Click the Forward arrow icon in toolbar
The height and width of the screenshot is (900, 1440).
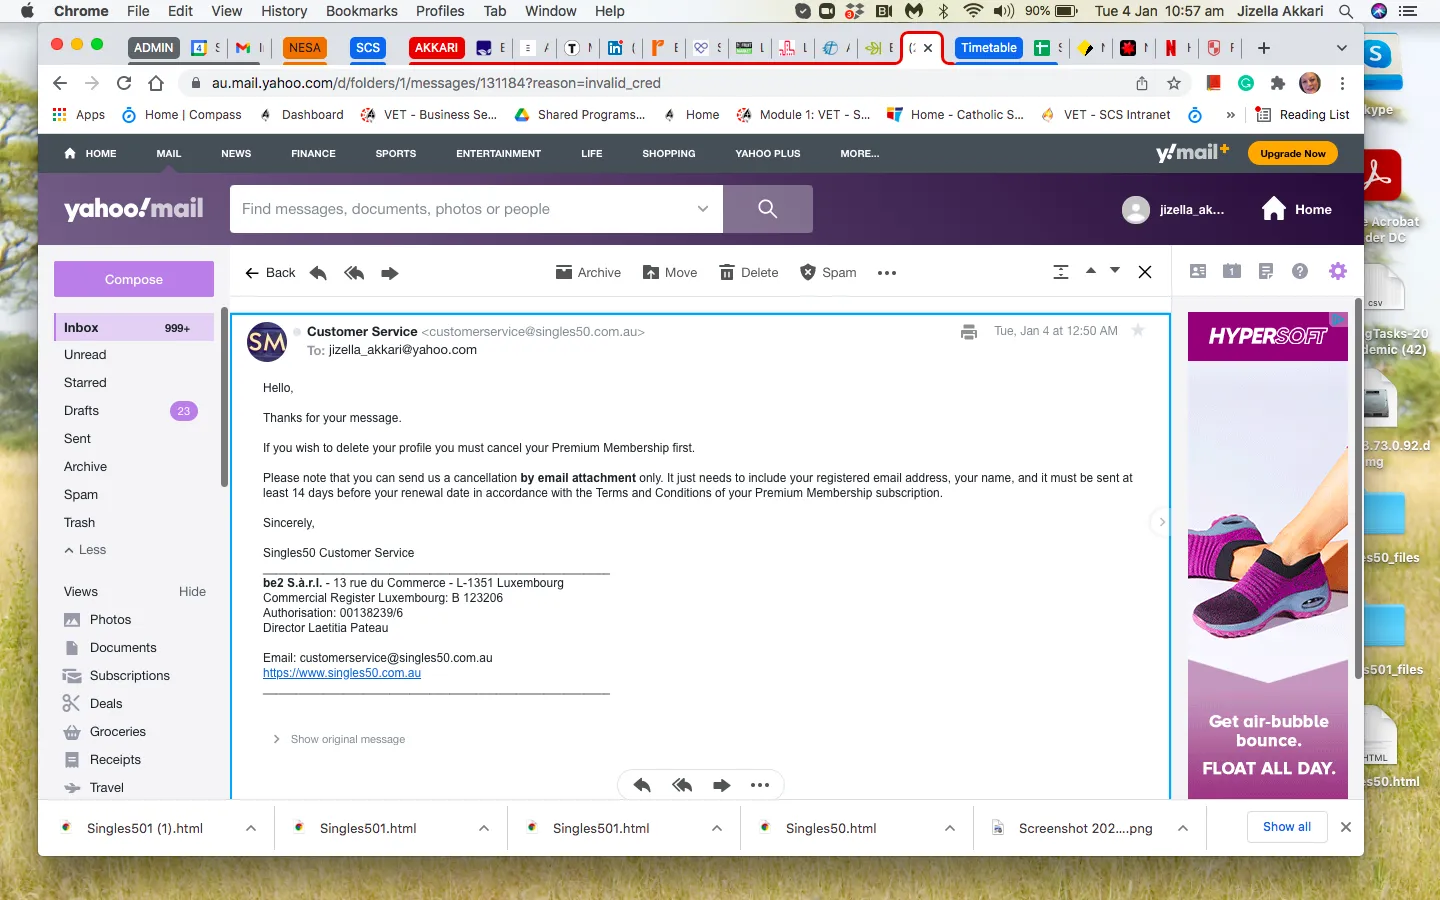pos(390,273)
